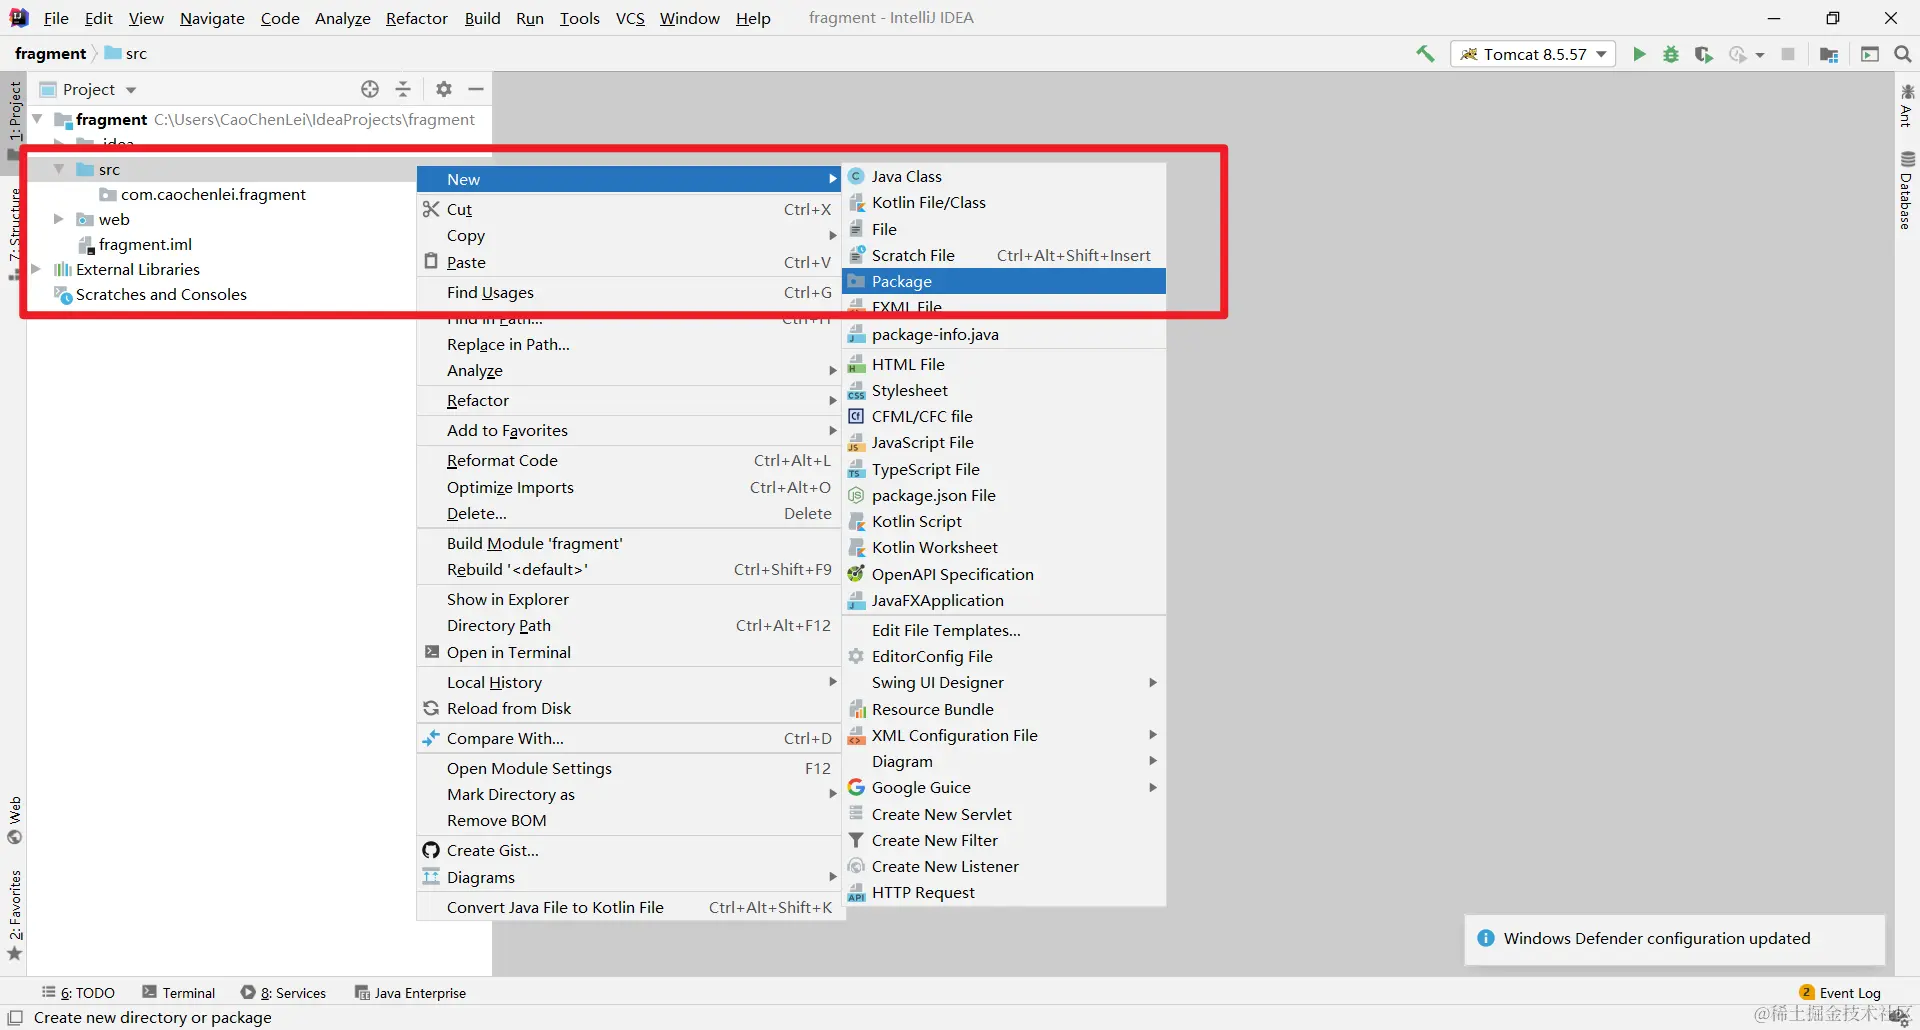Choose Create New Servlet from the submenu
The image size is (1920, 1030).
pos(1004,814)
